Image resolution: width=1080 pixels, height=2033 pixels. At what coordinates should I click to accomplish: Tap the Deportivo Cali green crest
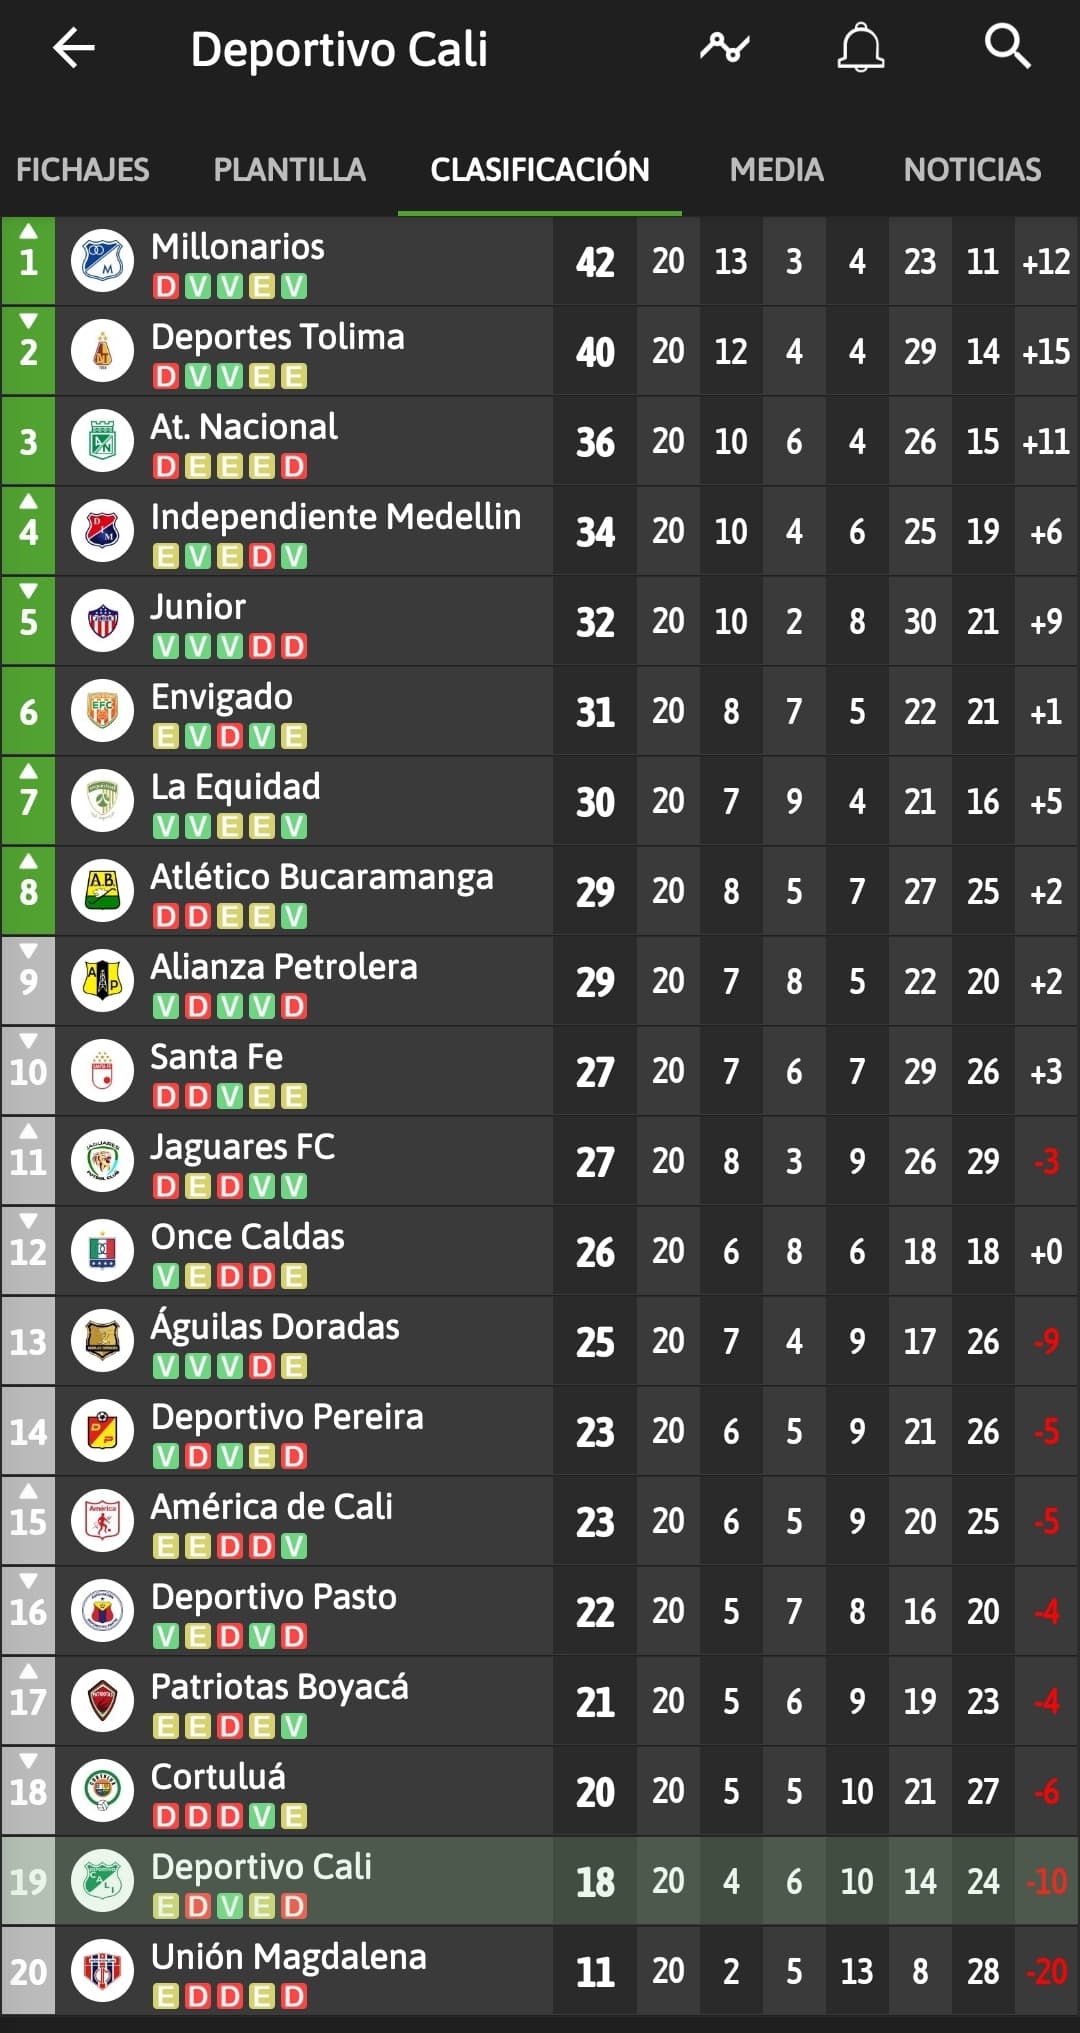(102, 1881)
